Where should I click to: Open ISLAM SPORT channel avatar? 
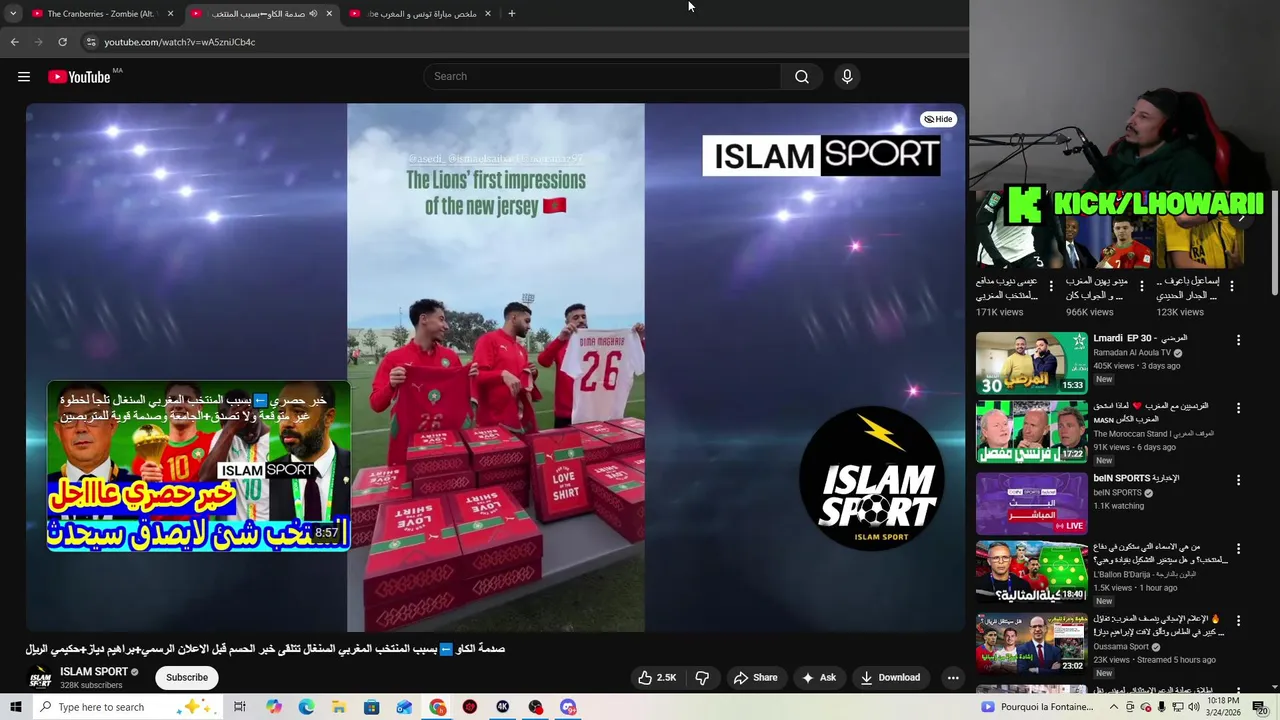pyautogui.click(x=40, y=678)
